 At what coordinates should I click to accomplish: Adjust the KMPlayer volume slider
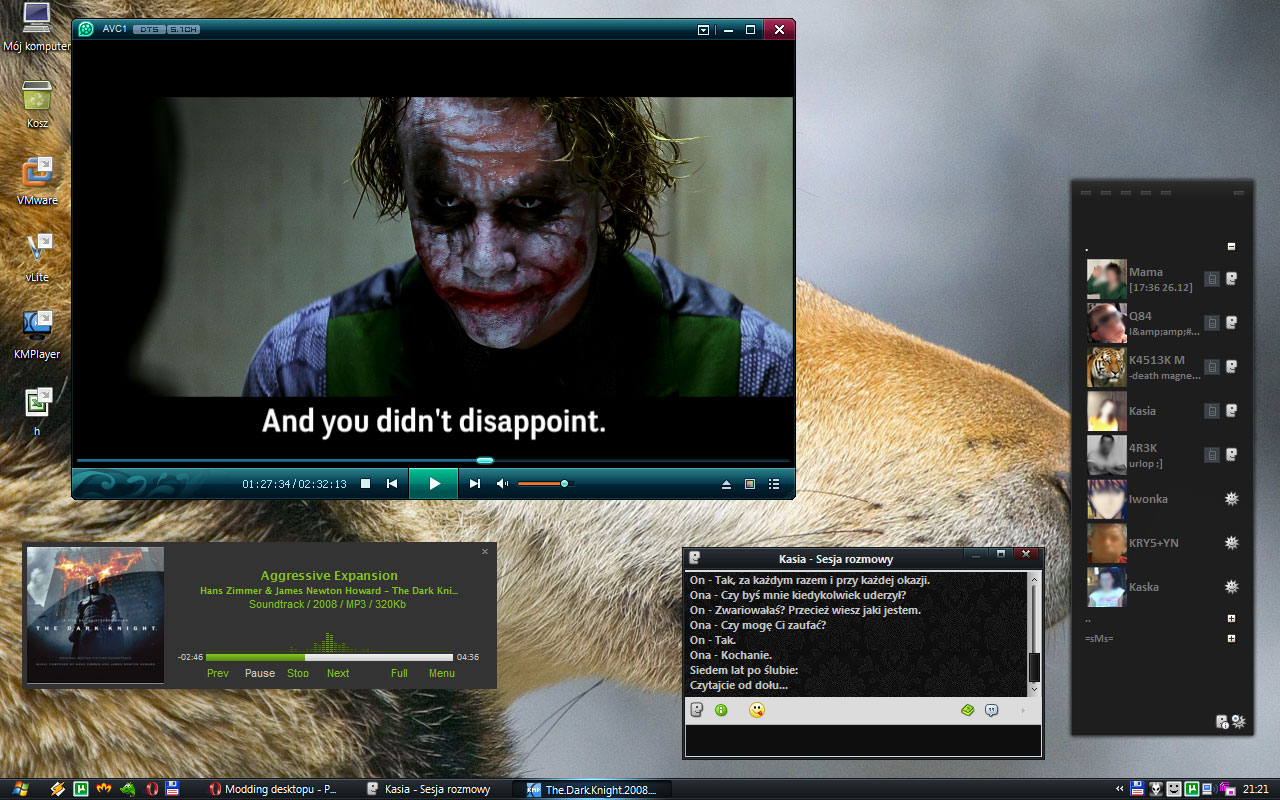545,484
